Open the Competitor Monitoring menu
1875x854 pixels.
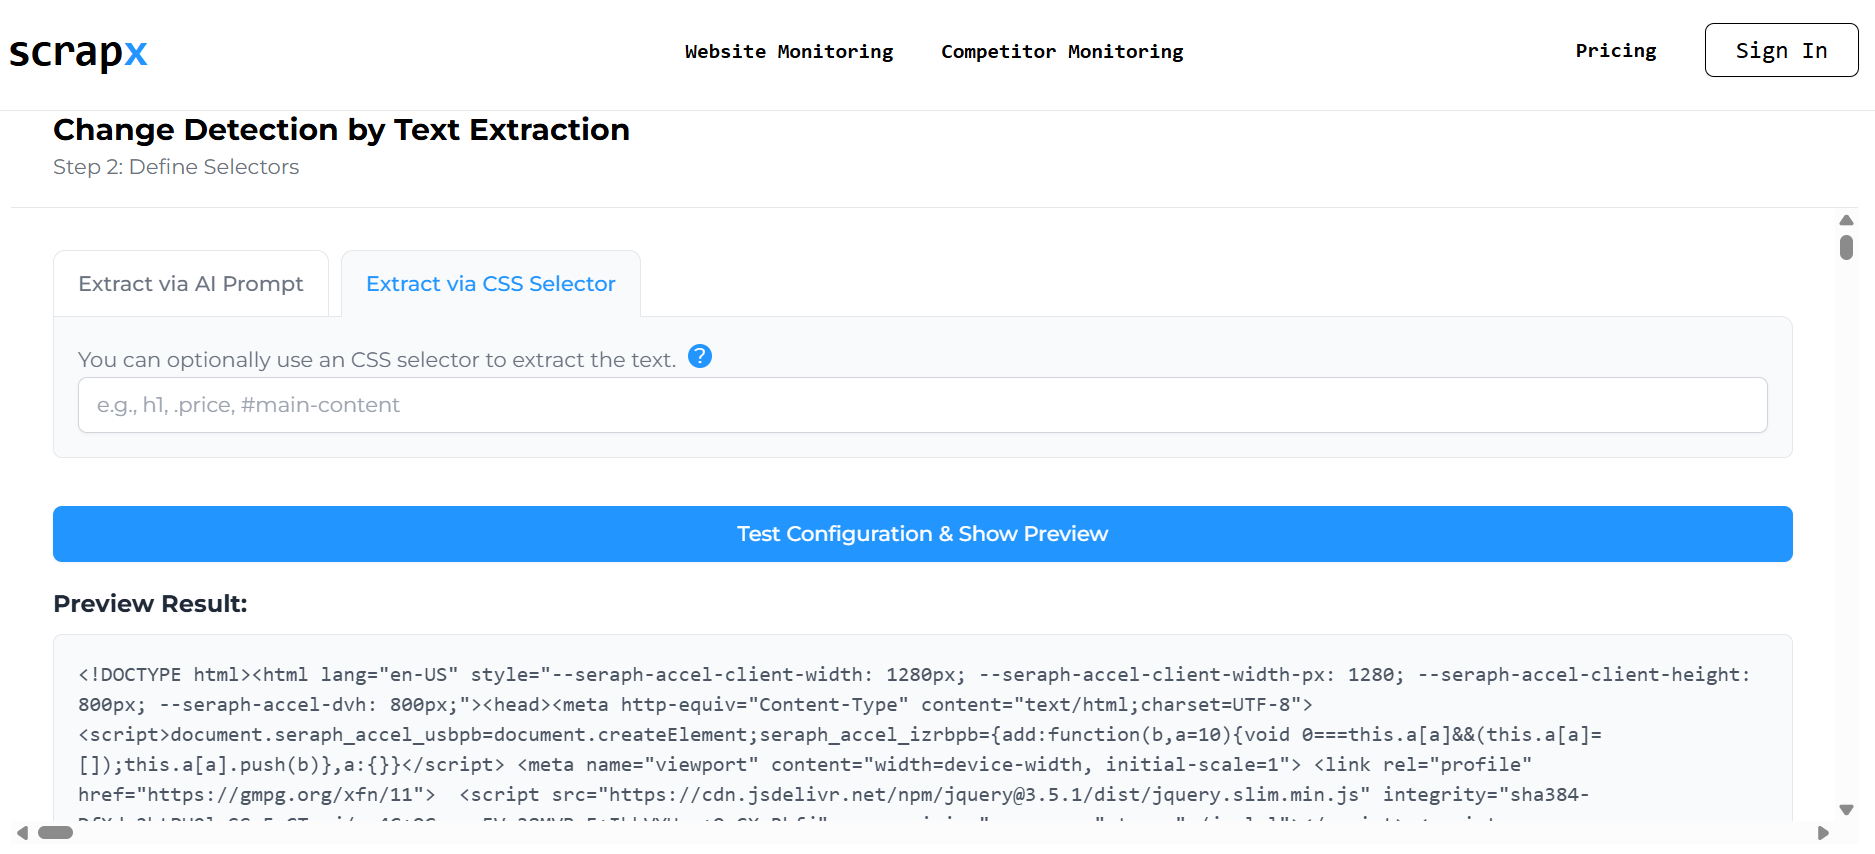(1061, 51)
